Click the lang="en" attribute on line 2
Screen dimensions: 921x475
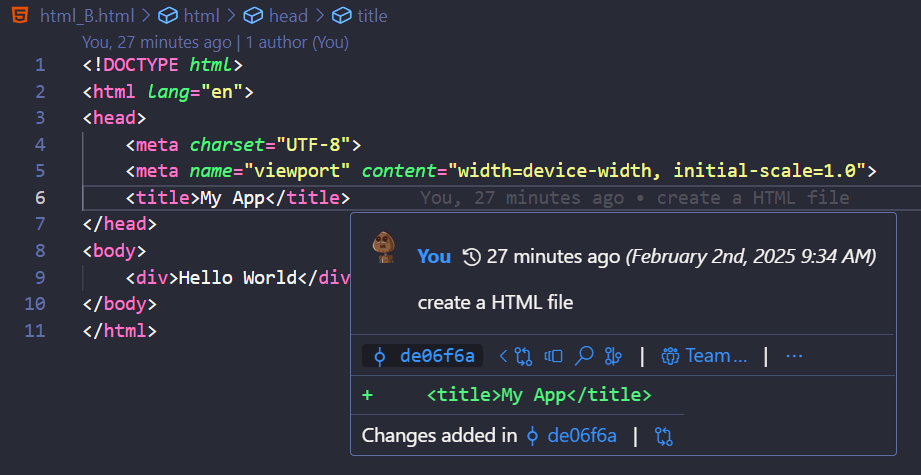click(x=195, y=92)
